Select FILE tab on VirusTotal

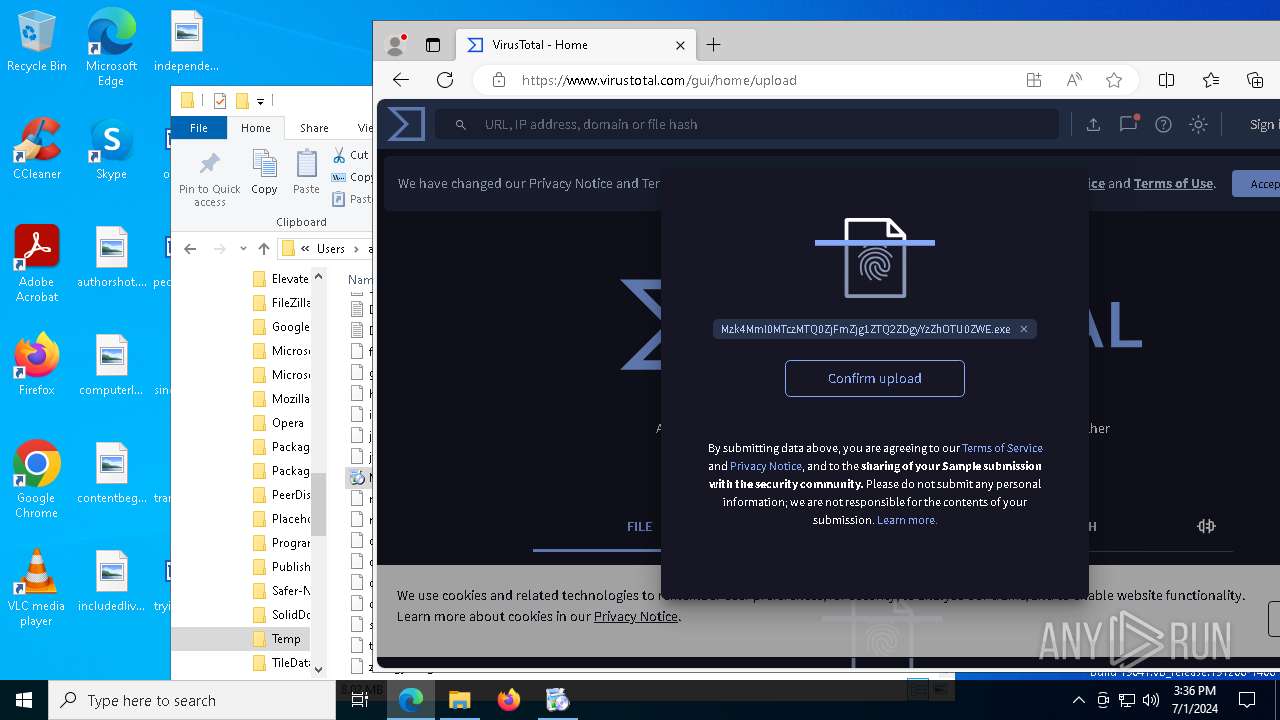click(x=639, y=526)
